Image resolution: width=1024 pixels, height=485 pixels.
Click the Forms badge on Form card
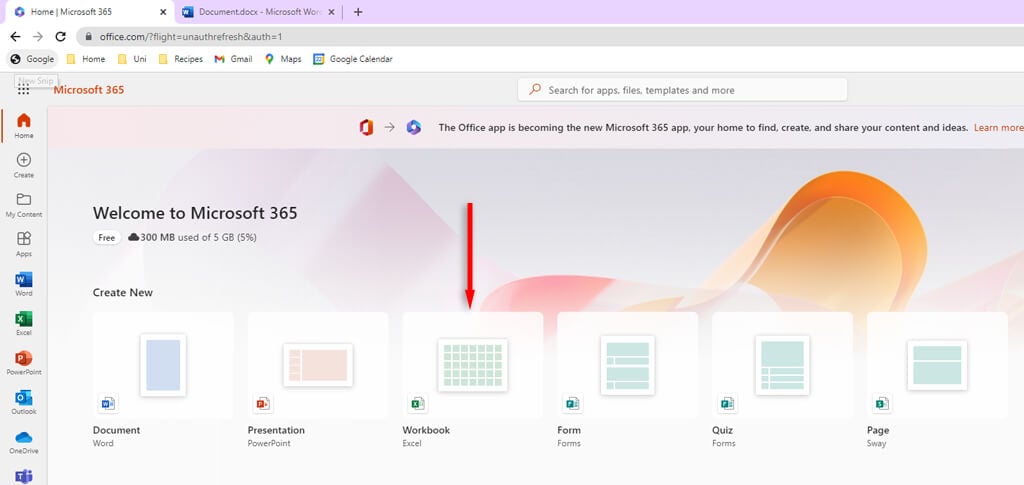pos(572,404)
